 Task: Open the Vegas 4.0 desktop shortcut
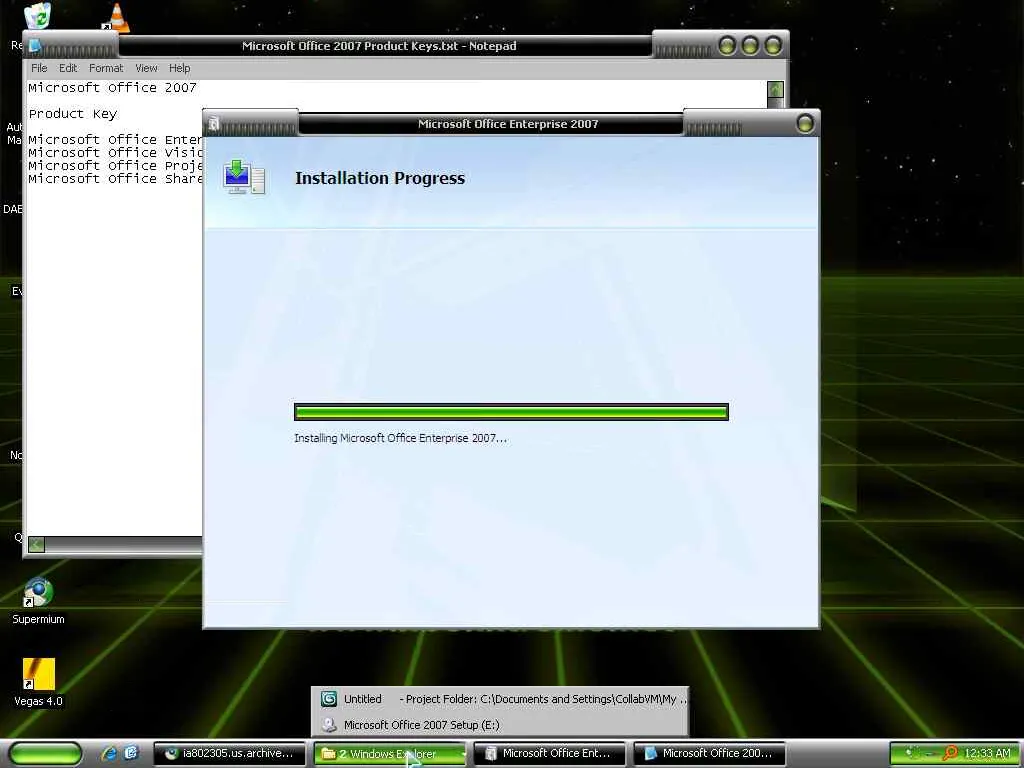[x=38, y=682]
